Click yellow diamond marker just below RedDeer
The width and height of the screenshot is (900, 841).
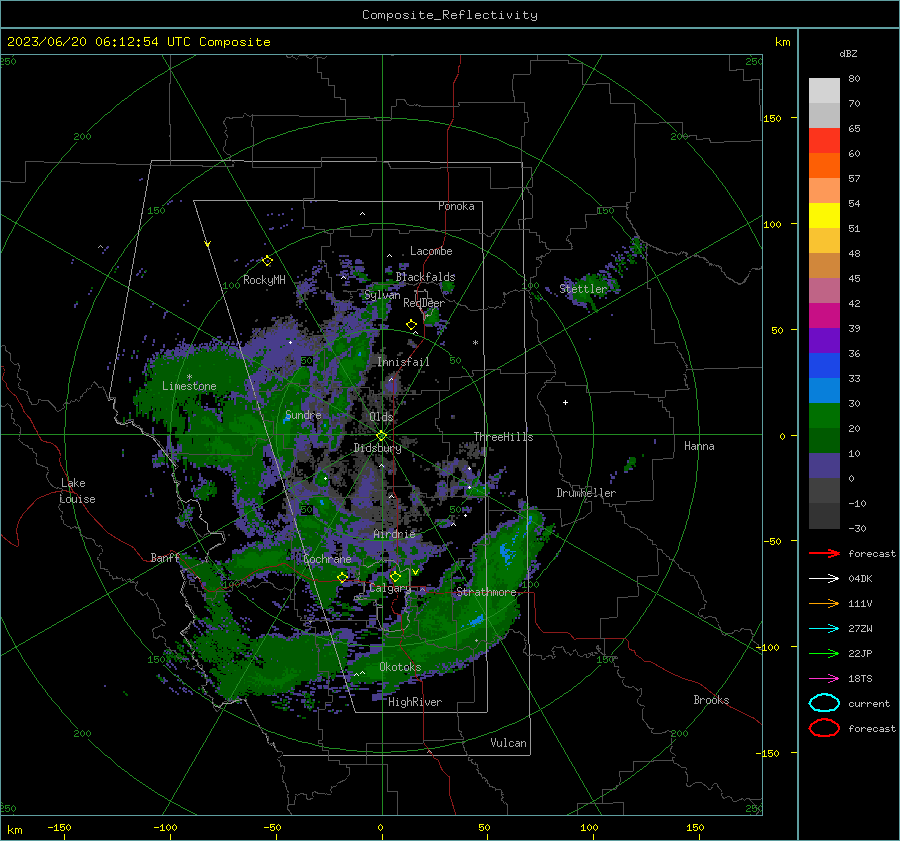point(411,325)
